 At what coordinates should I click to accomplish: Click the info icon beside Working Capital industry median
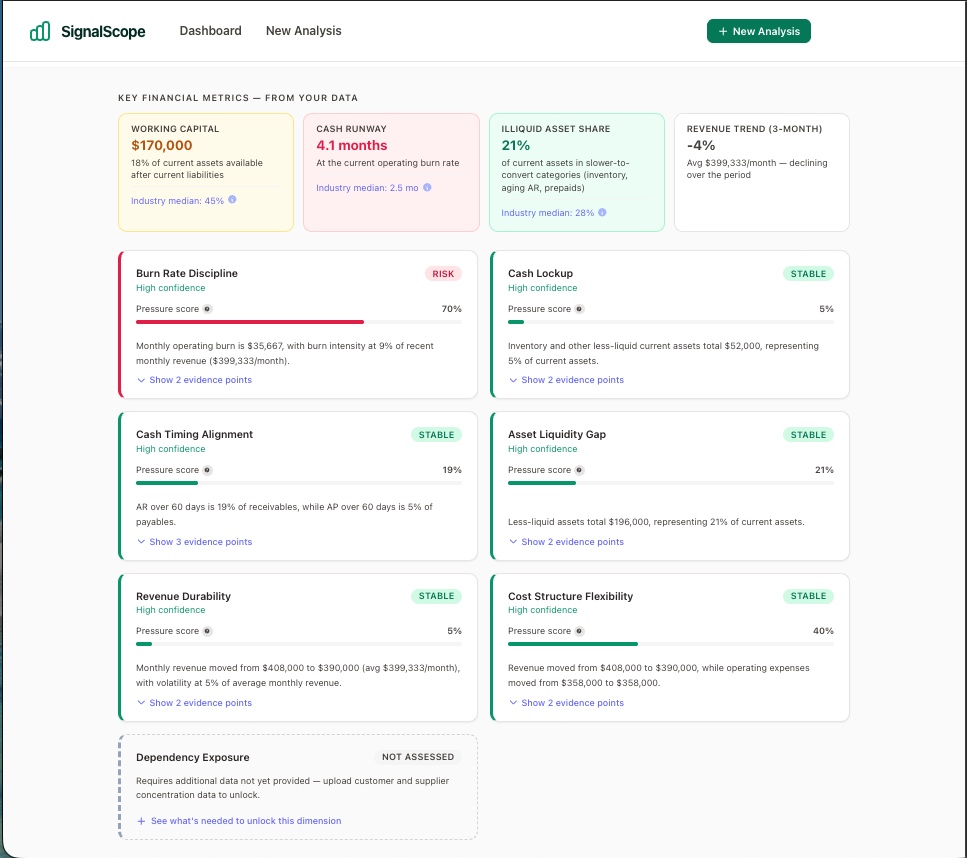(x=232, y=200)
